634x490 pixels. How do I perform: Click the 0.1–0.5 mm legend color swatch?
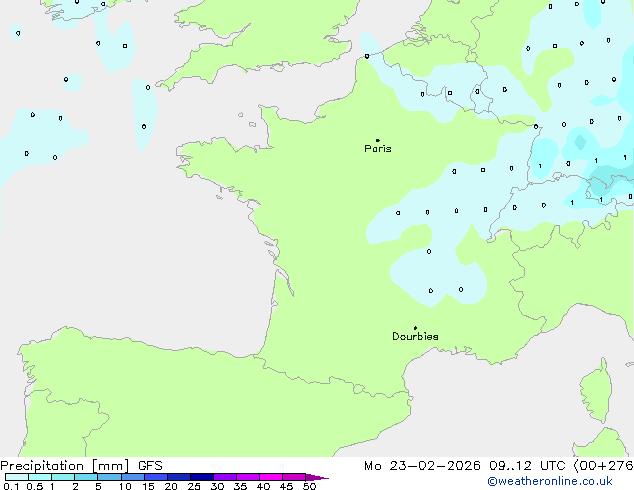click(x=17, y=477)
